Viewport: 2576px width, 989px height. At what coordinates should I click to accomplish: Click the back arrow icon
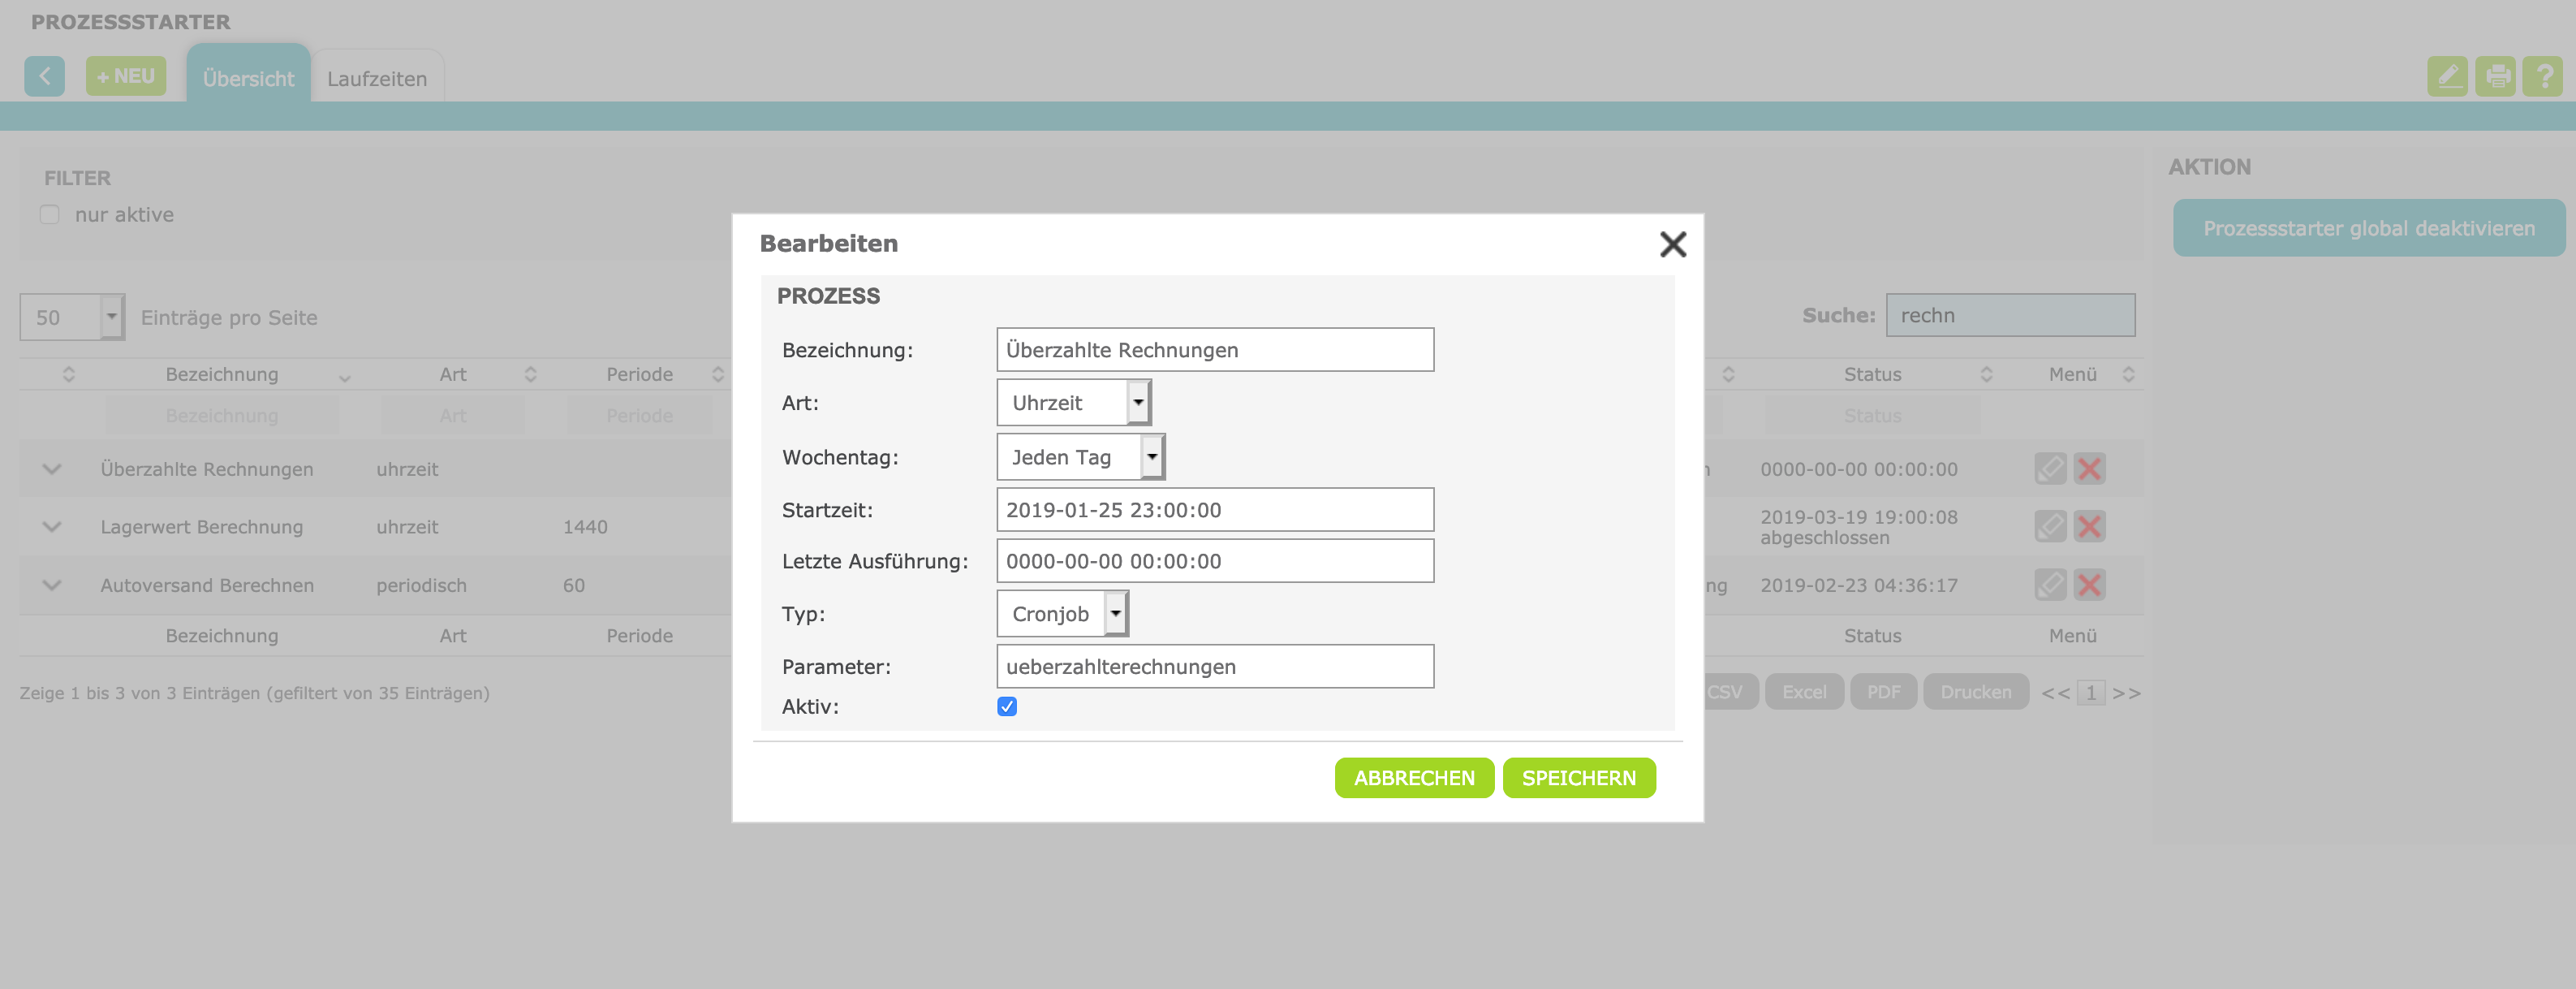tap(44, 77)
